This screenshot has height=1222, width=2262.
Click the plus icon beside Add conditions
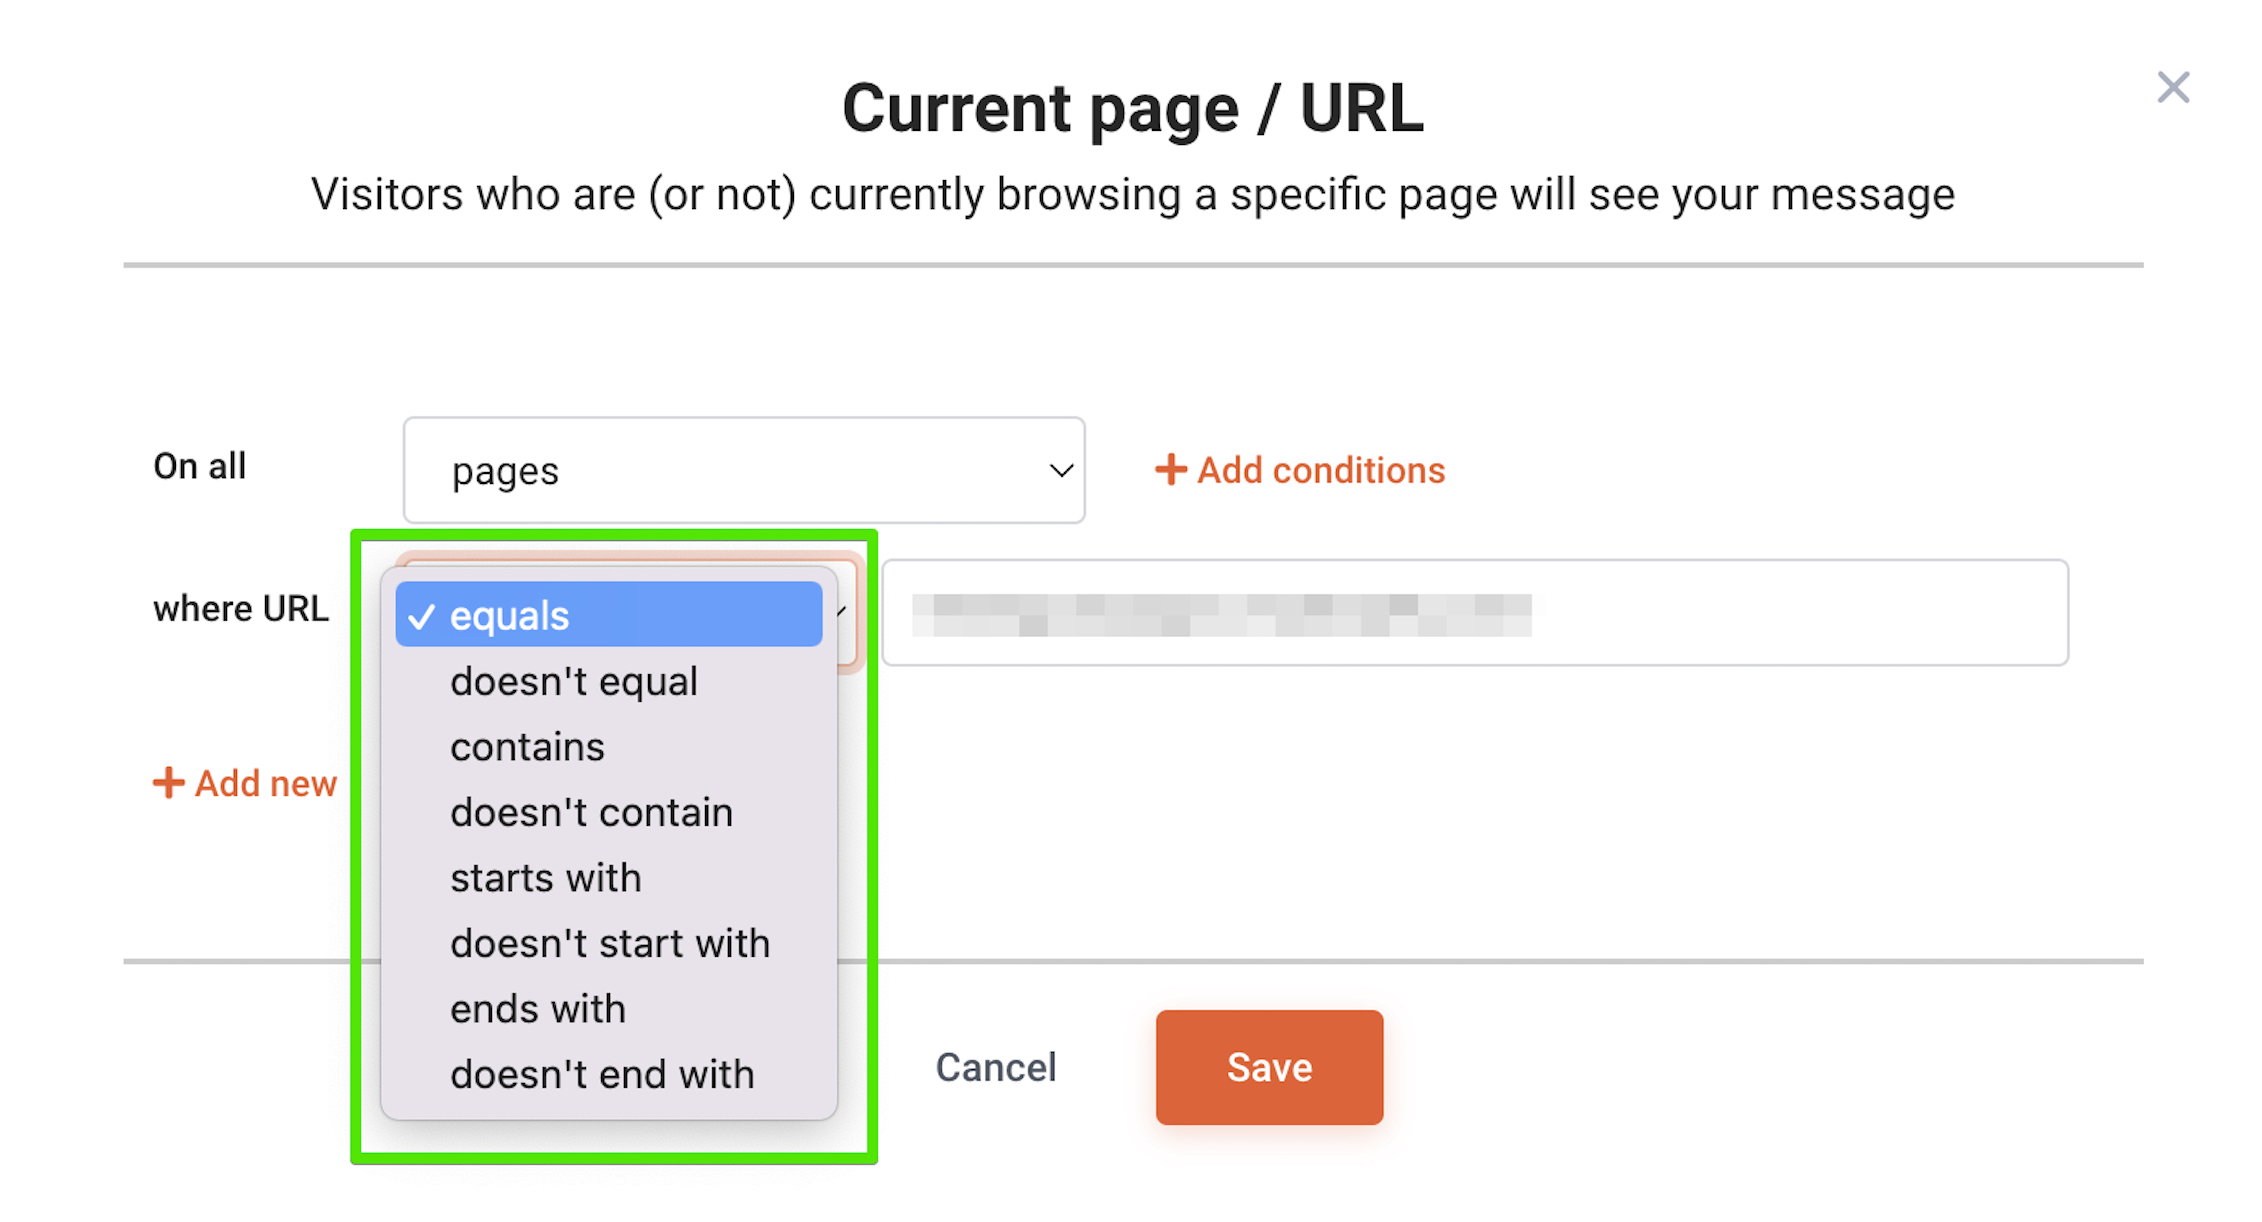tap(1170, 470)
